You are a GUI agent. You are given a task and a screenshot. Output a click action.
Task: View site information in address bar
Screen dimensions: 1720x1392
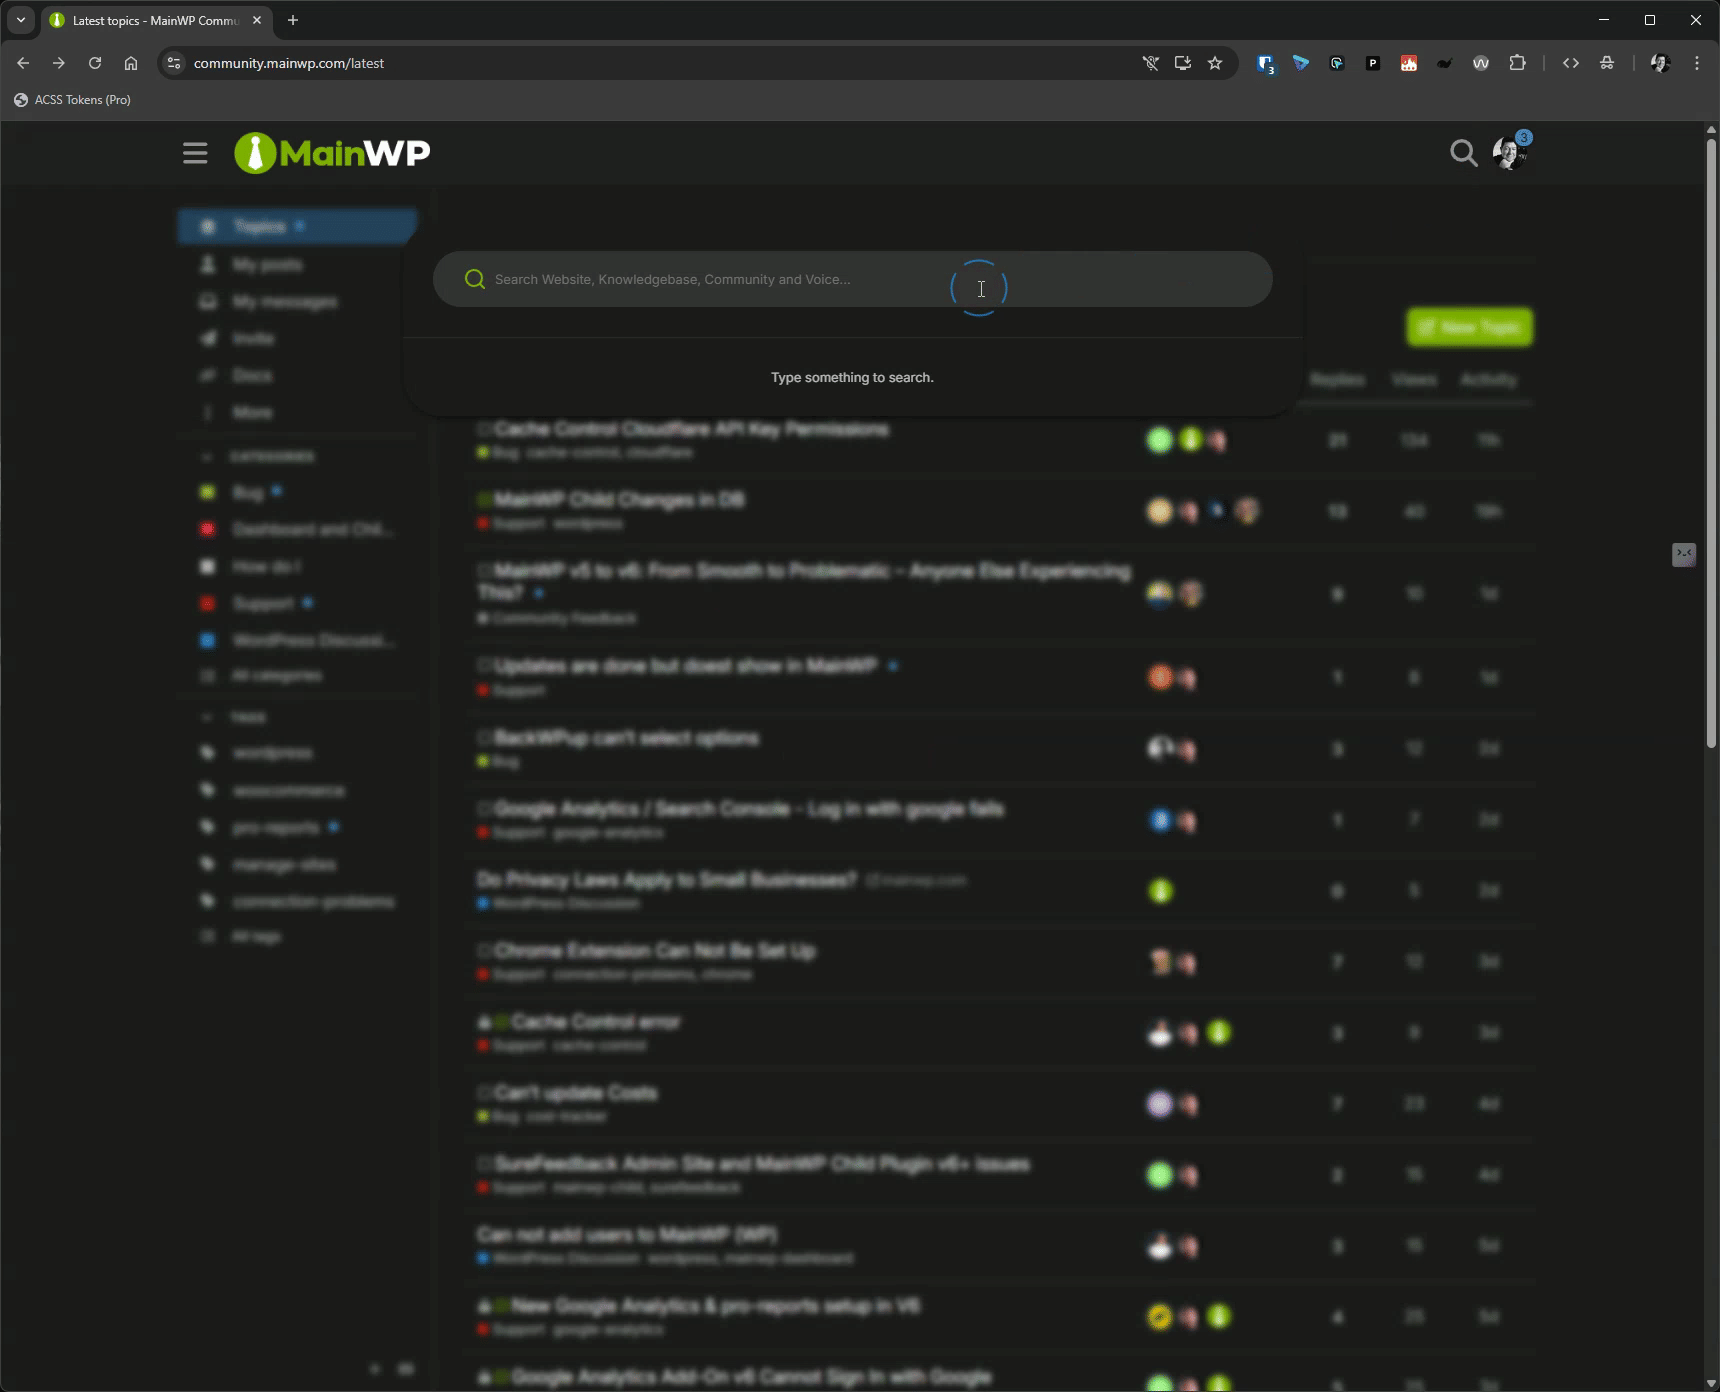pyautogui.click(x=174, y=63)
